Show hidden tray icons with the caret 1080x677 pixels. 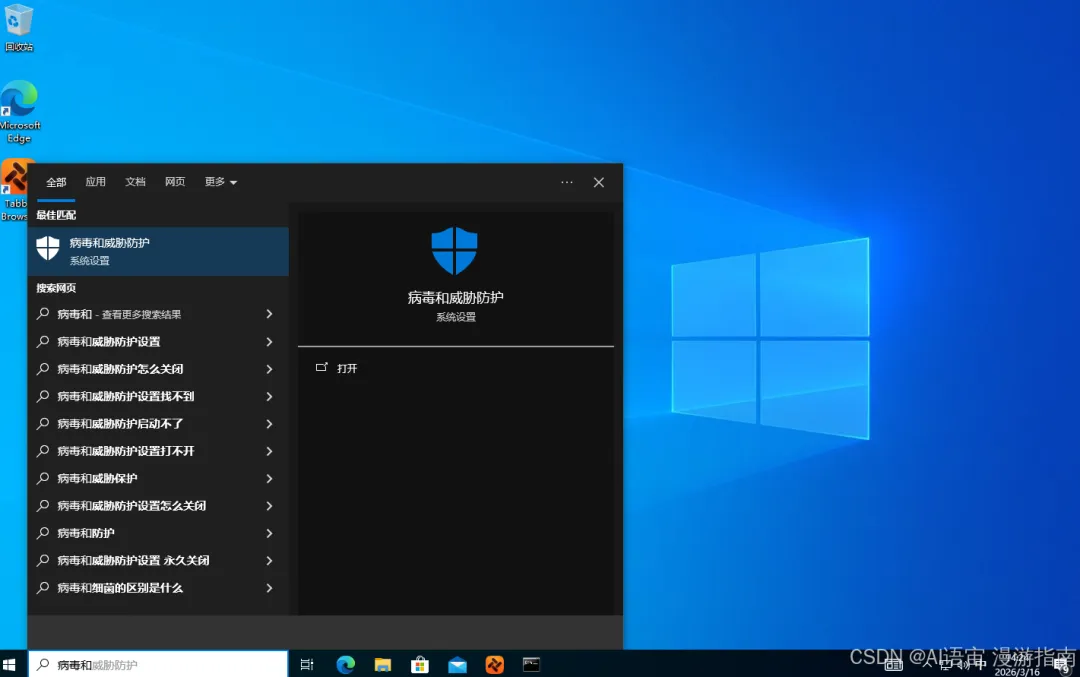[x=928, y=665]
